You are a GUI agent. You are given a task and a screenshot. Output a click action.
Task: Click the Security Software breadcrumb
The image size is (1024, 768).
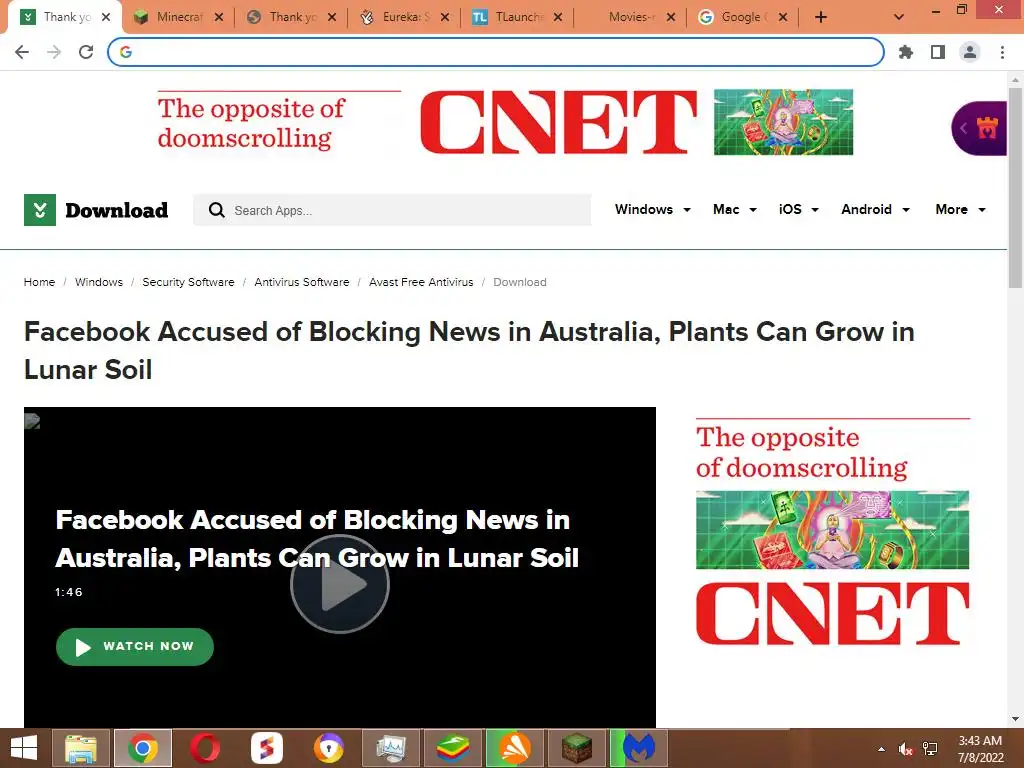click(x=188, y=282)
